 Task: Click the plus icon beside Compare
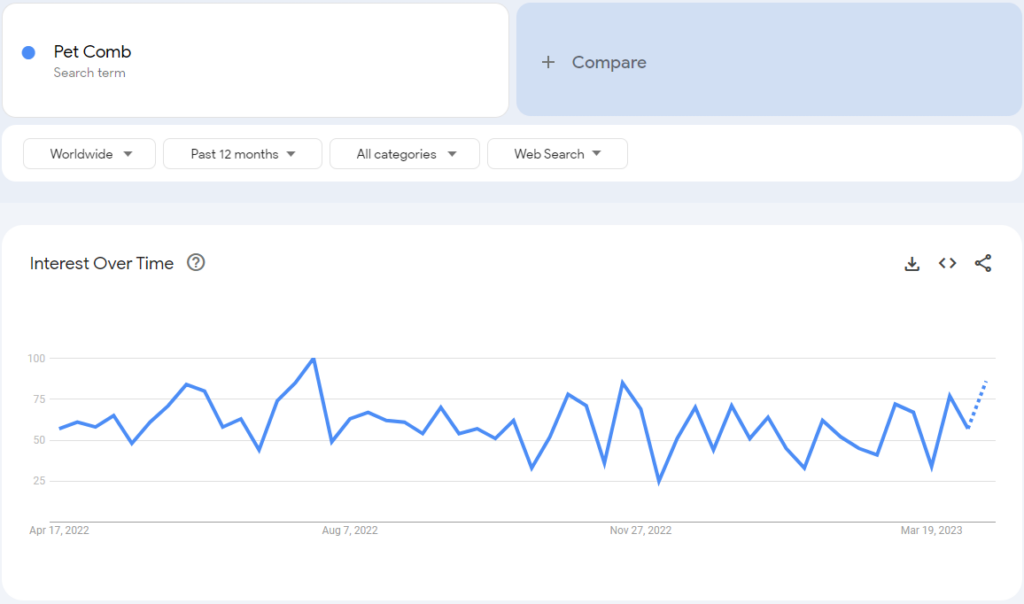[548, 62]
